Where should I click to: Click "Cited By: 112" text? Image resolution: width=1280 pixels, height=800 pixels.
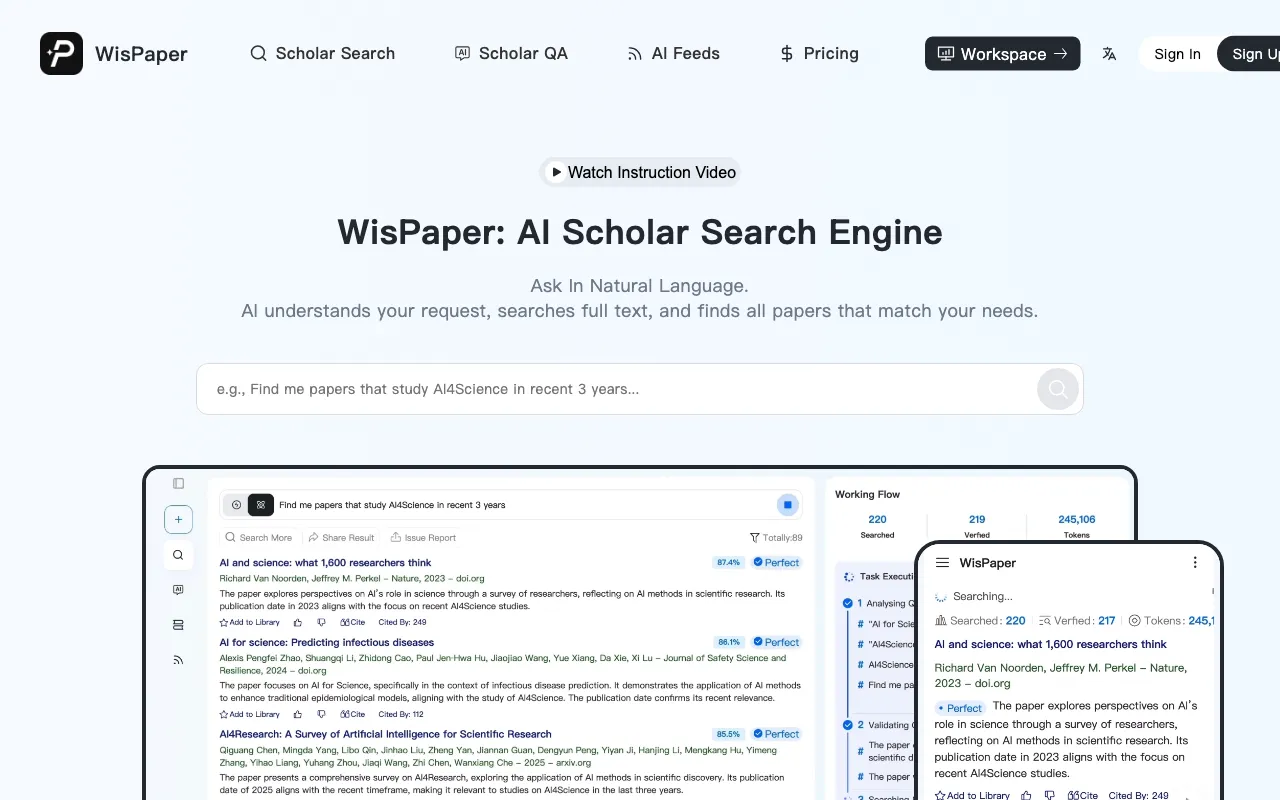(401, 714)
